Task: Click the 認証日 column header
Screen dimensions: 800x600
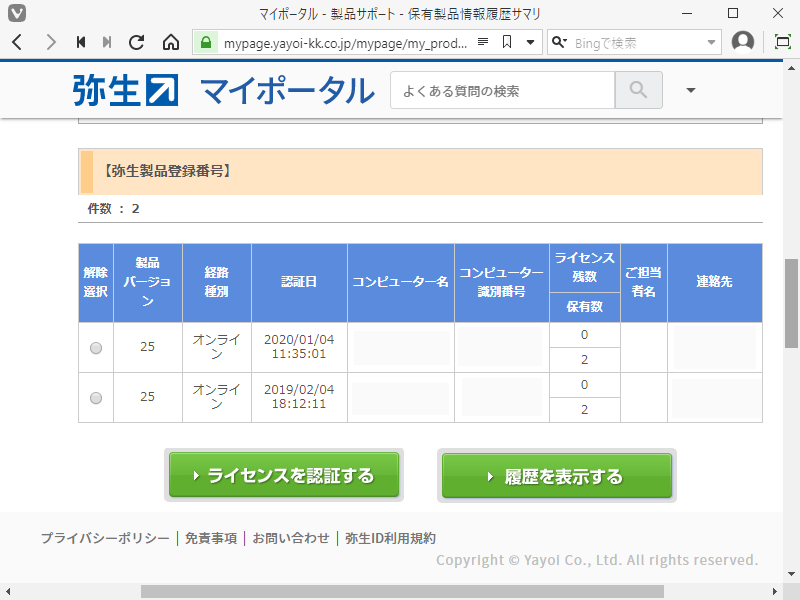Action: pos(299,283)
